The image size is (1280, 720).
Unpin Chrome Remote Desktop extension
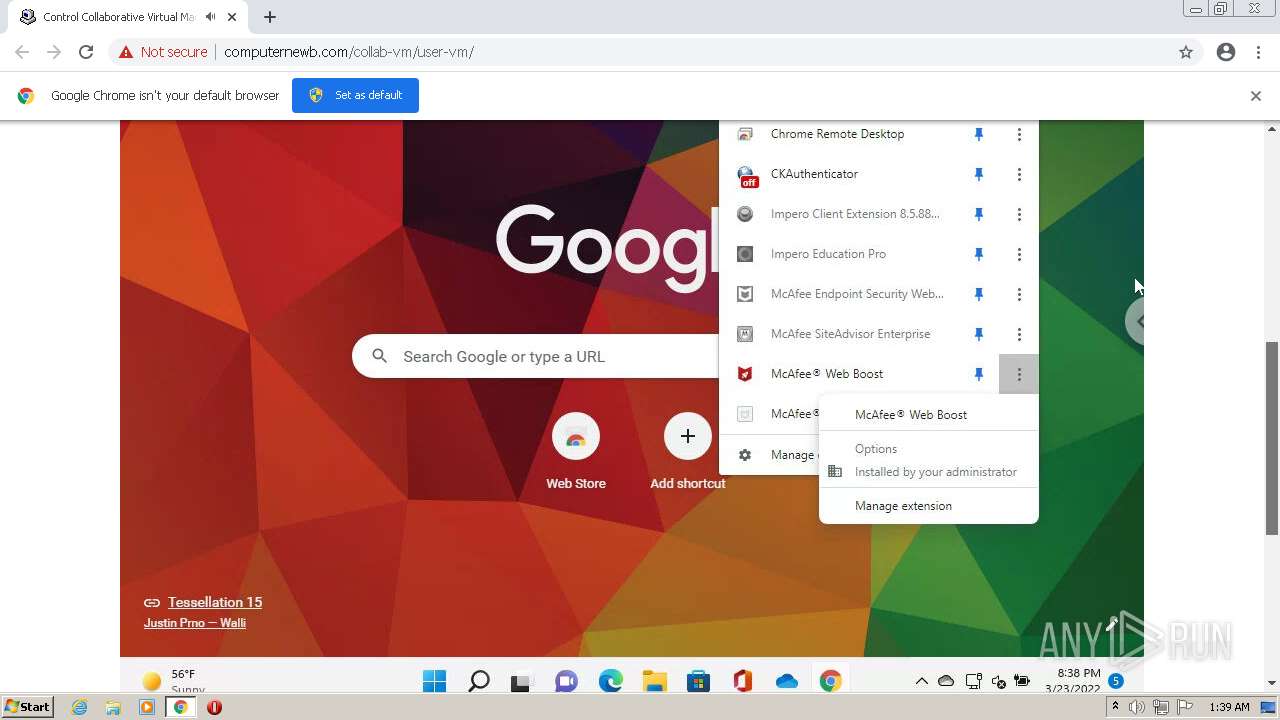tap(979, 134)
